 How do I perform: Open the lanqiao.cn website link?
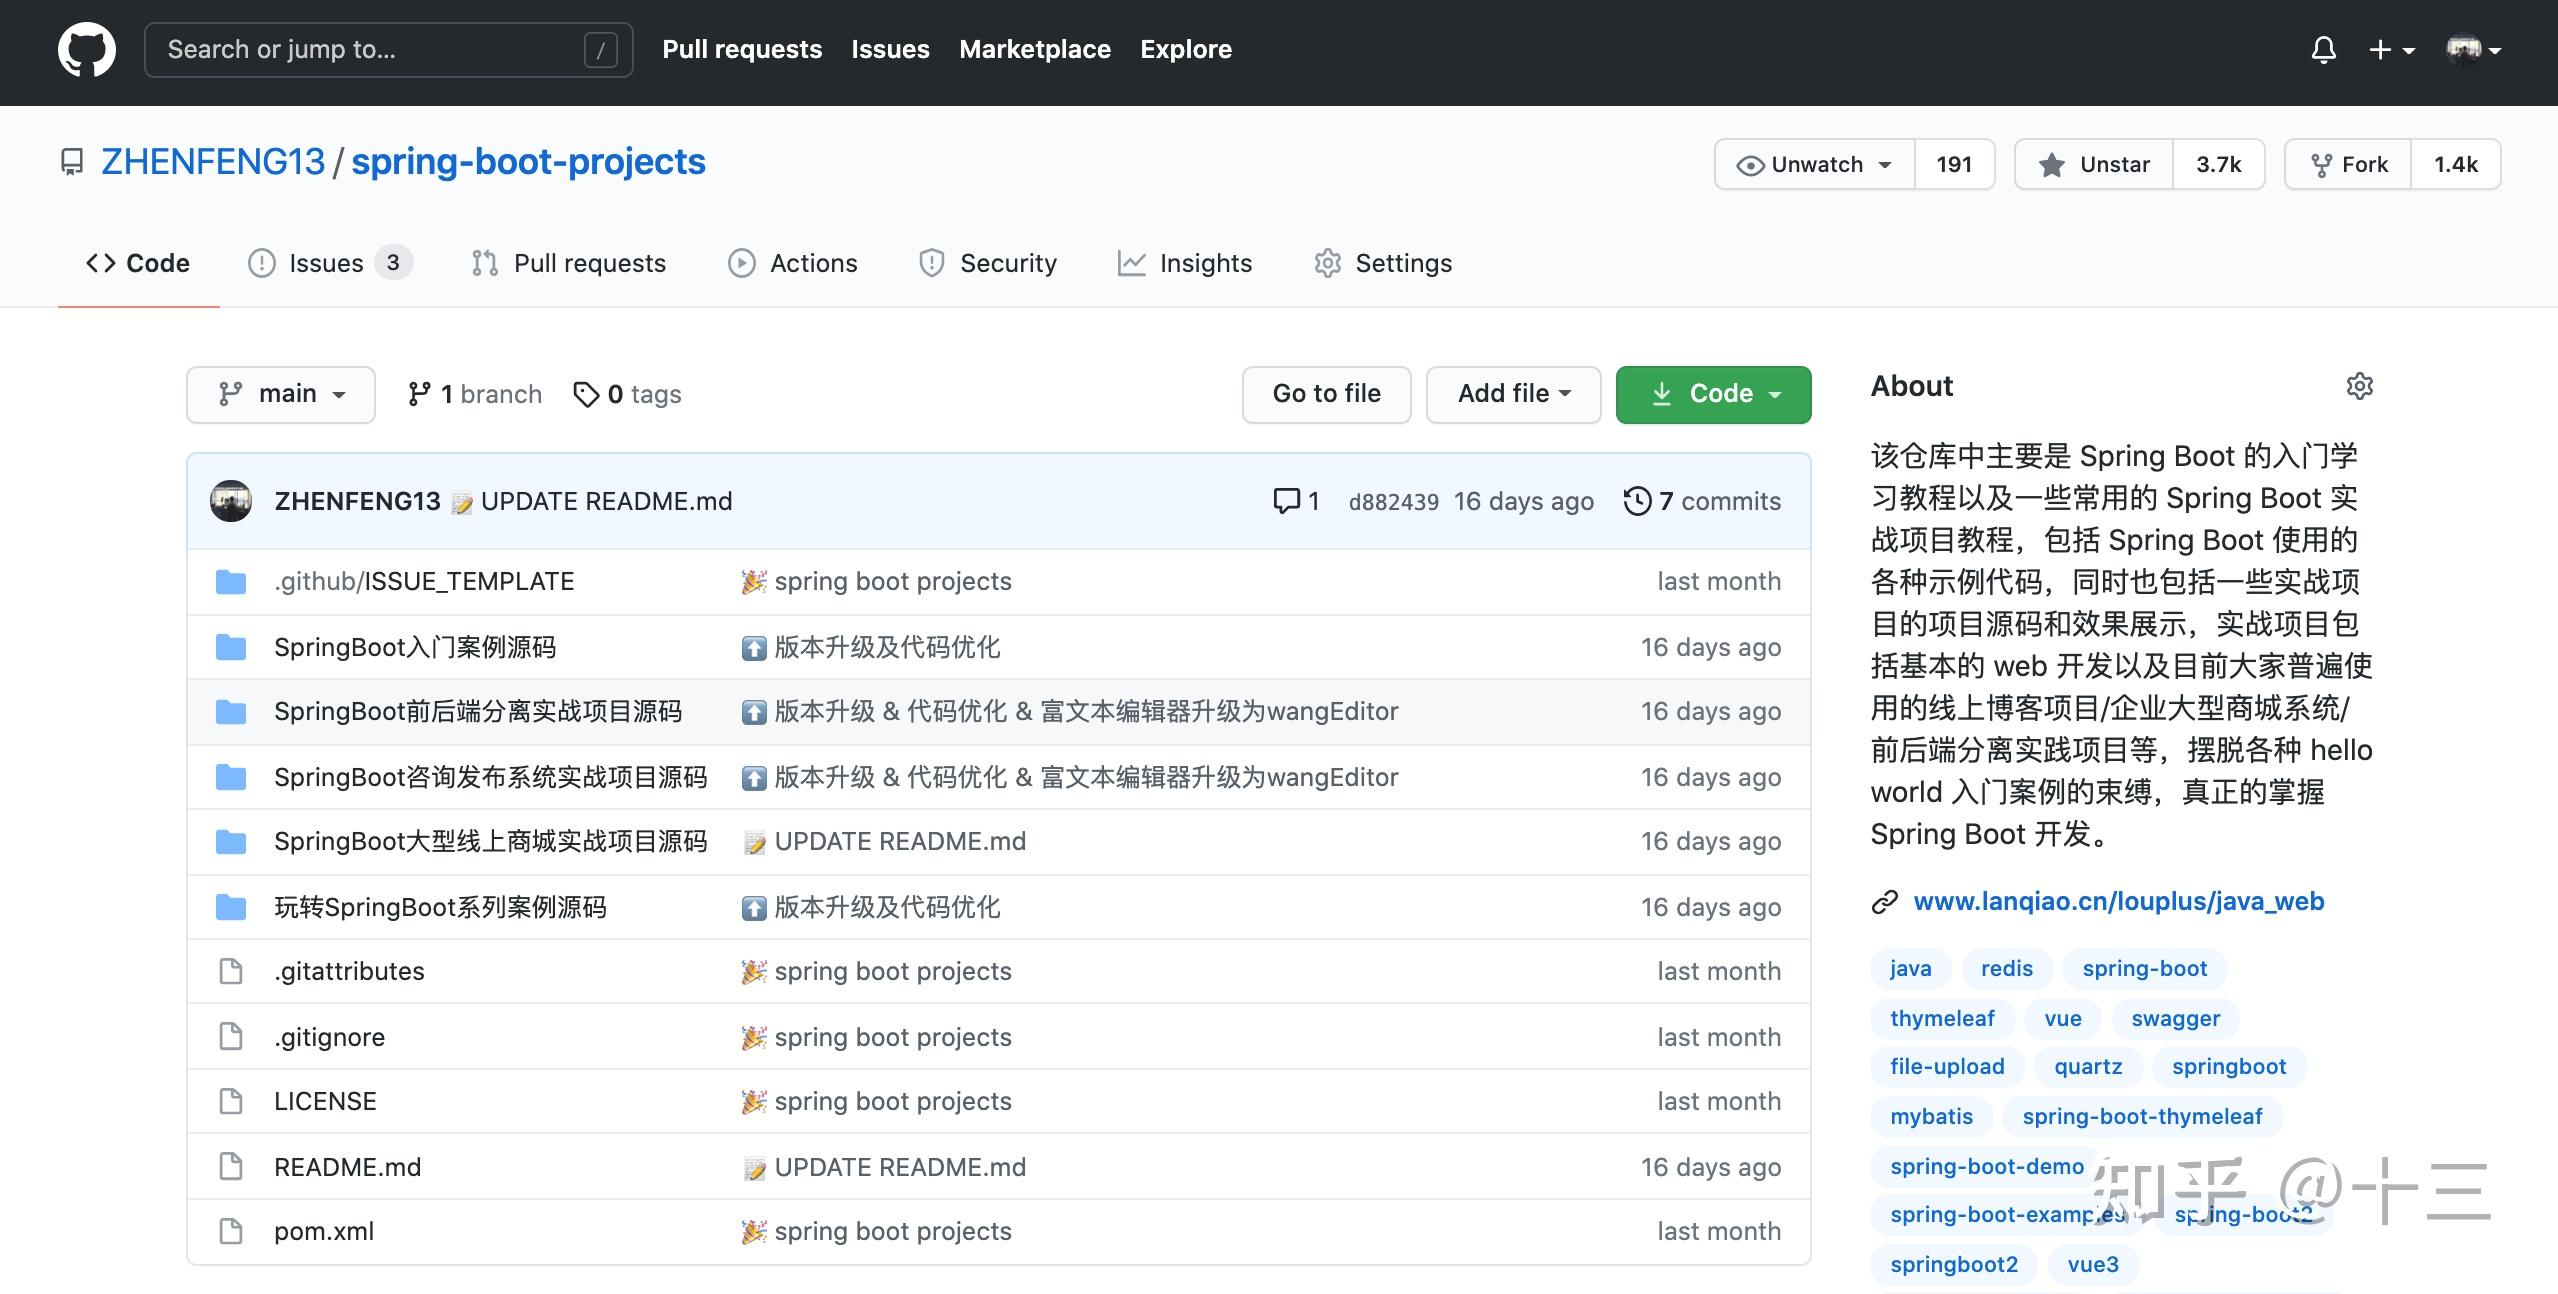(x=2118, y=901)
